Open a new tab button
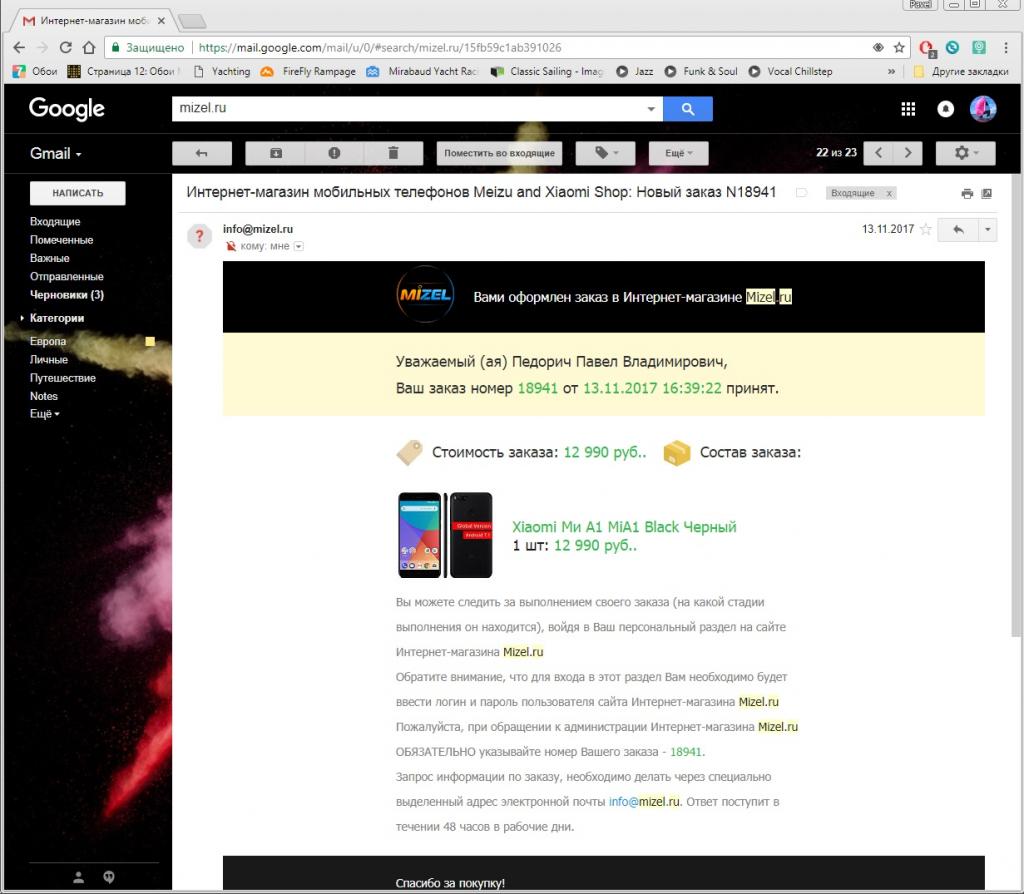This screenshot has height=894, width=1024. point(192,22)
